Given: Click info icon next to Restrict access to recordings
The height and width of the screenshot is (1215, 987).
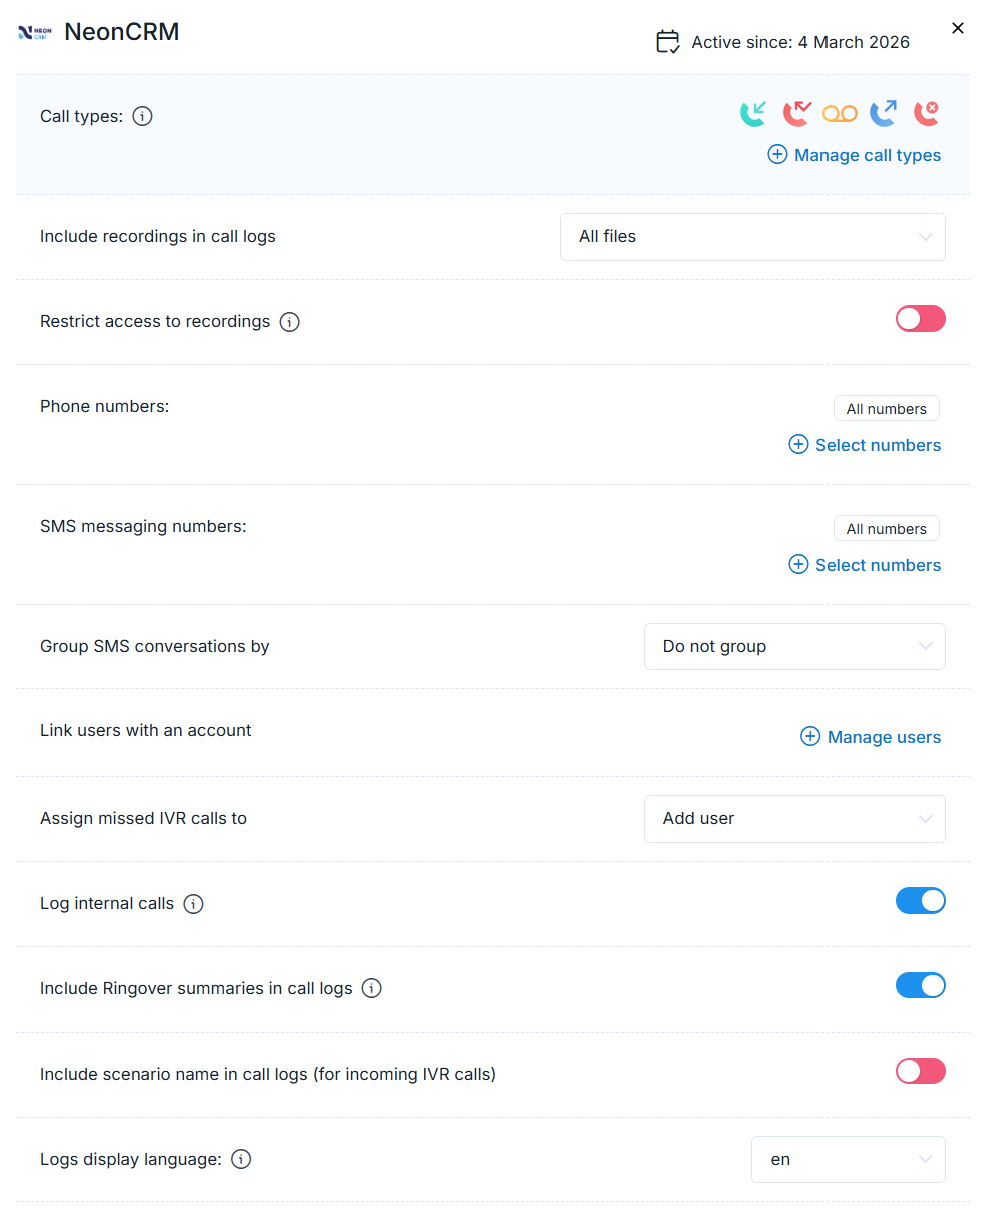Looking at the screenshot, I should 290,322.
